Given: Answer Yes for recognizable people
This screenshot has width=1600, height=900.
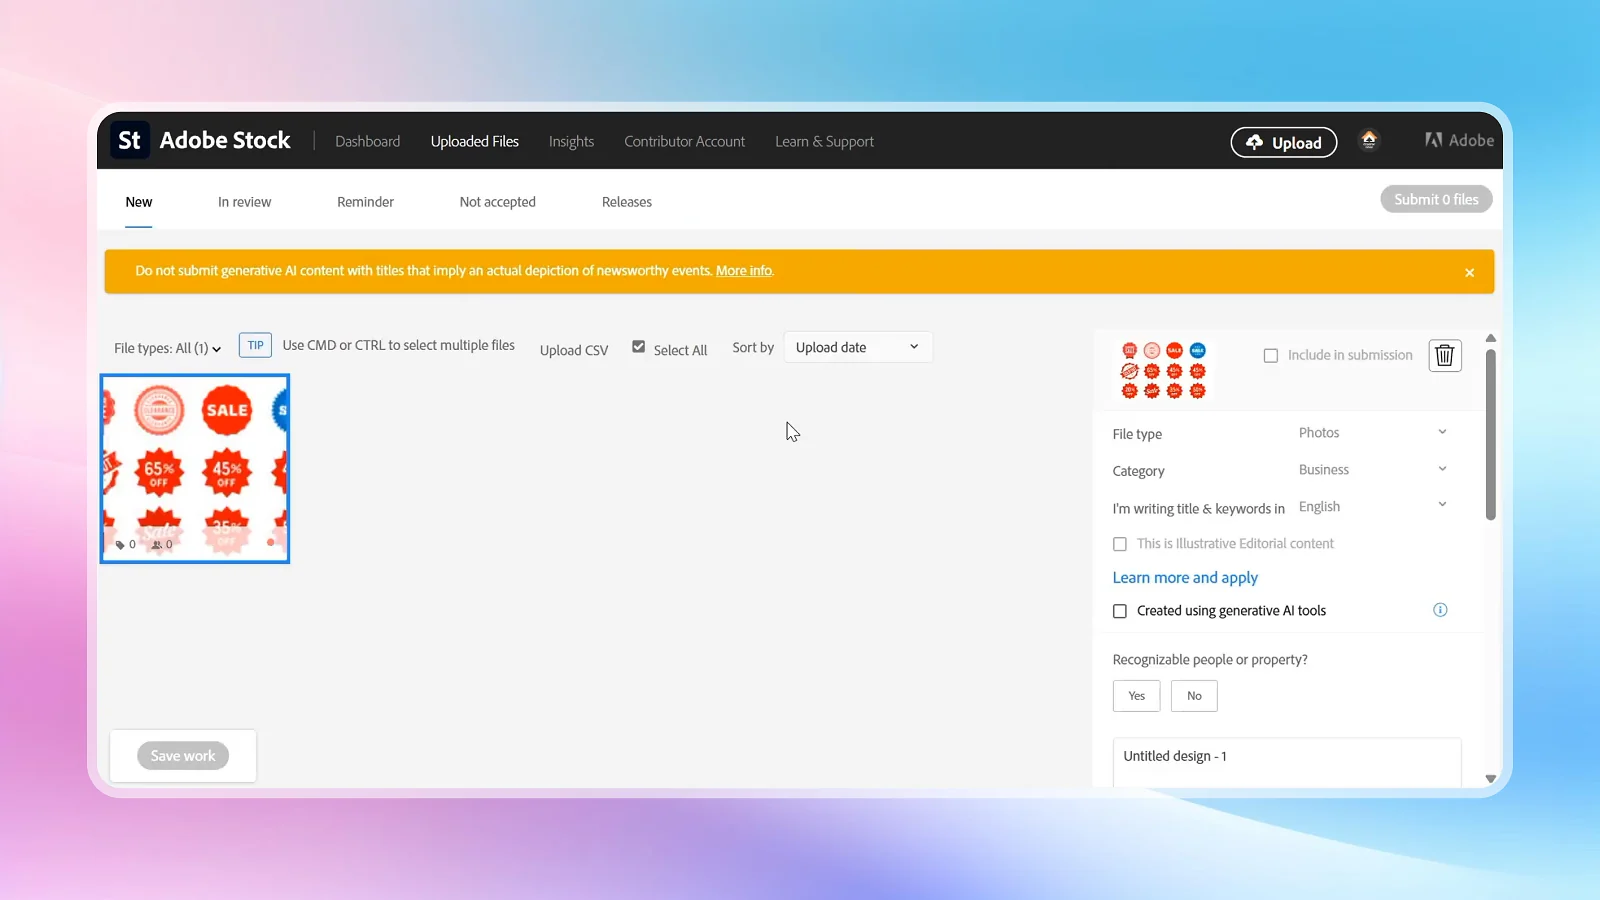Looking at the screenshot, I should point(1136,696).
